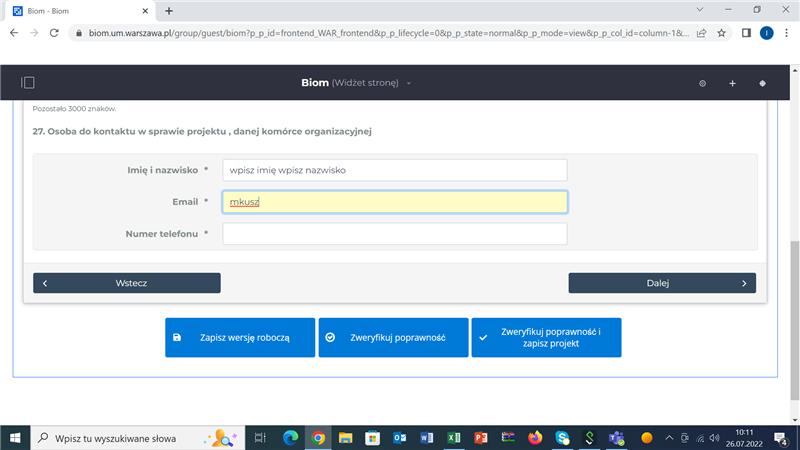
Task: Toggle the sidebar panel icon in Biom header
Action: point(28,83)
